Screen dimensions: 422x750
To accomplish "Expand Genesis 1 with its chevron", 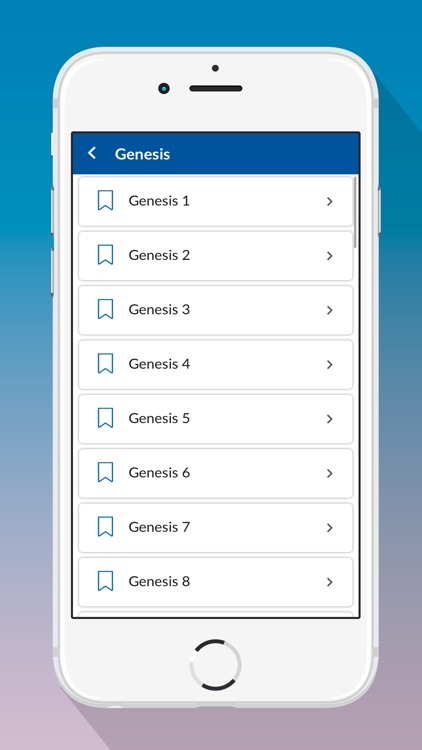I will tap(329, 201).
